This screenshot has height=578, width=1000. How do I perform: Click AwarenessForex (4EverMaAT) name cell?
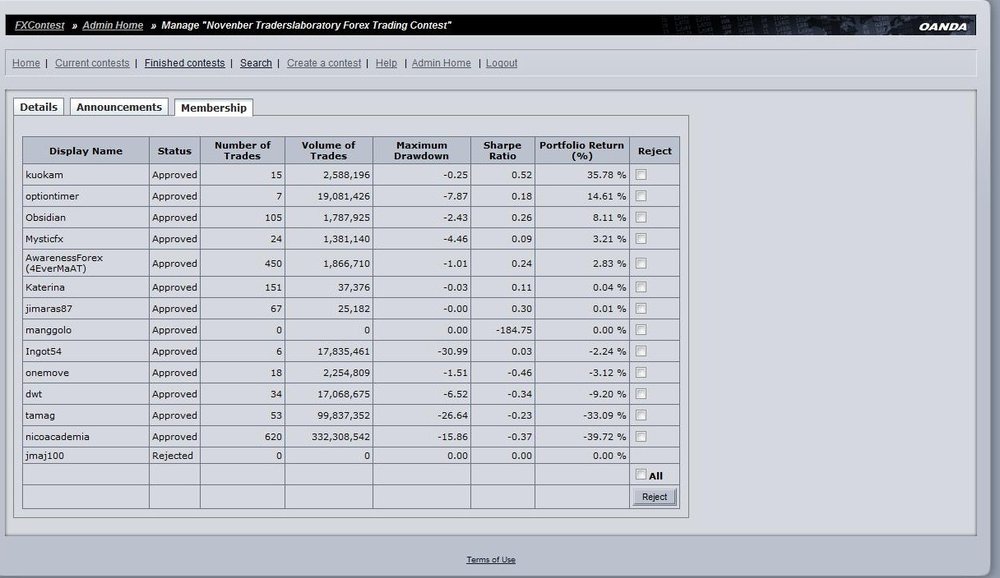point(85,263)
